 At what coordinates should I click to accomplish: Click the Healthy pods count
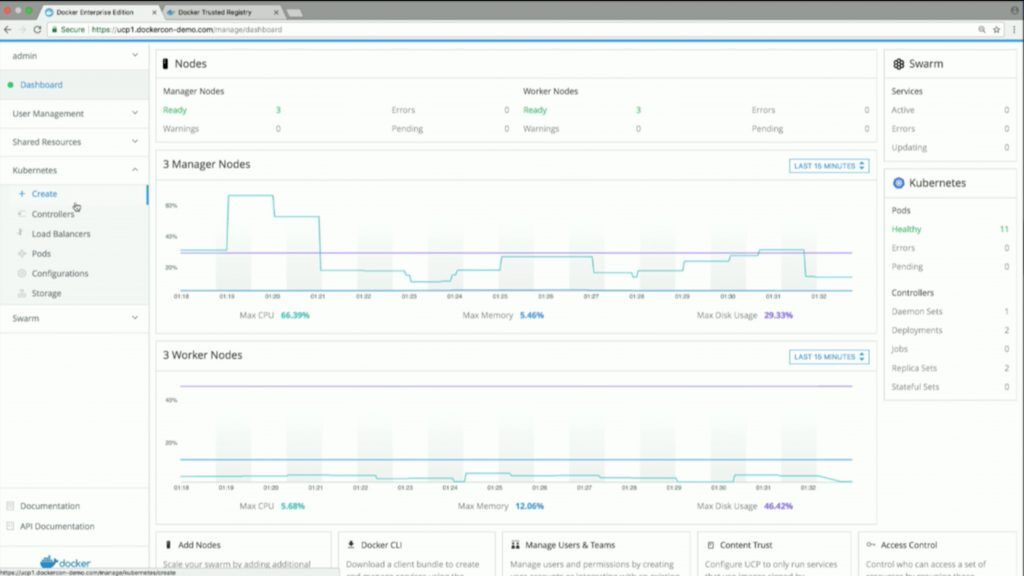tap(1004, 229)
